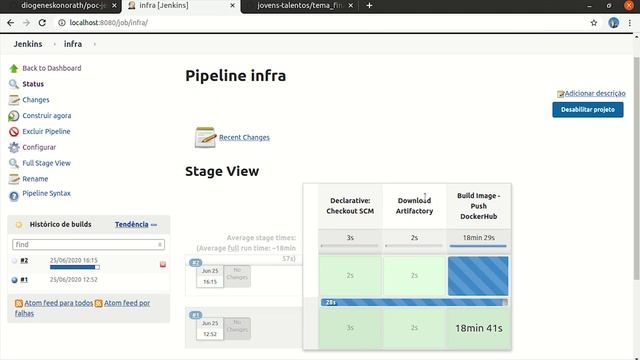Open Chrome three-dot menu
The width and height of the screenshot is (640, 360).
click(x=630, y=23)
